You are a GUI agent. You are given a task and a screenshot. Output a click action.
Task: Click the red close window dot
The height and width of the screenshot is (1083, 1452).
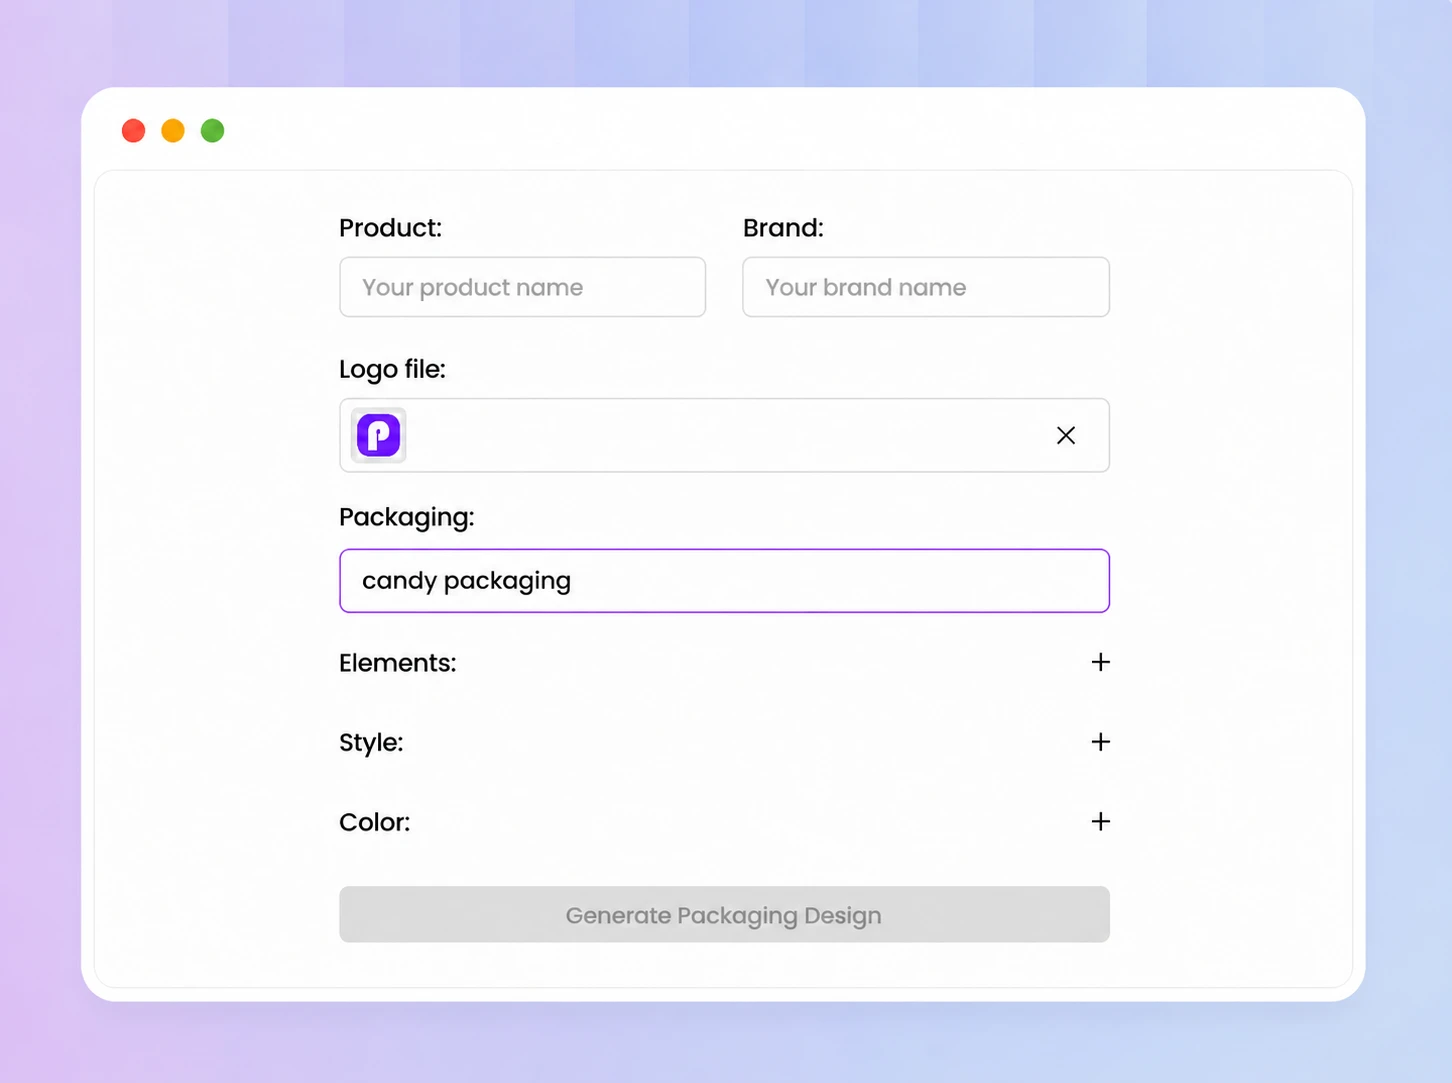click(x=133, y=131)
